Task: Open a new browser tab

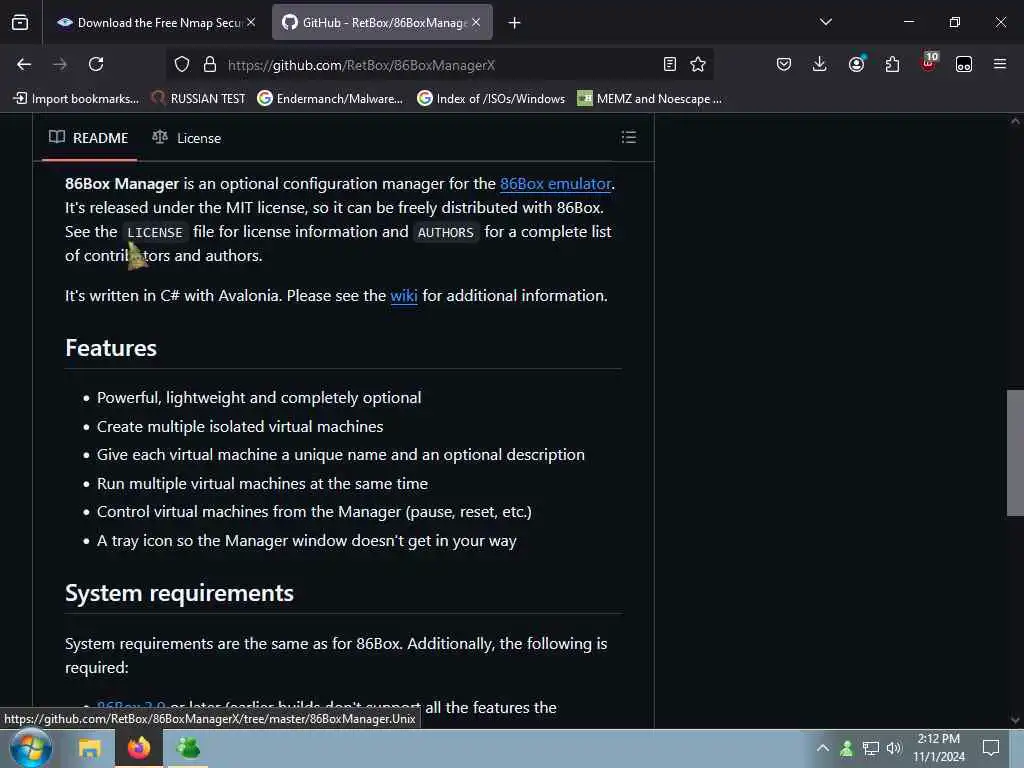Action: (515, 23)
